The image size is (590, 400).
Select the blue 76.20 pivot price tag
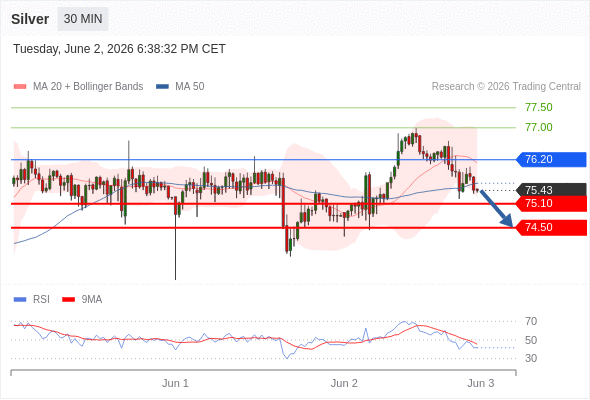pos(551,160)
